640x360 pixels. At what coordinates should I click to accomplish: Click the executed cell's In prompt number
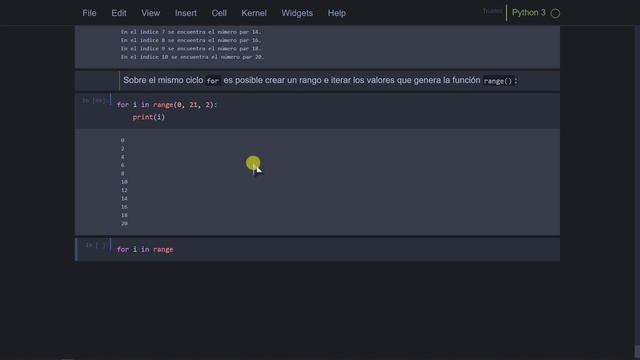click(95, 100)
